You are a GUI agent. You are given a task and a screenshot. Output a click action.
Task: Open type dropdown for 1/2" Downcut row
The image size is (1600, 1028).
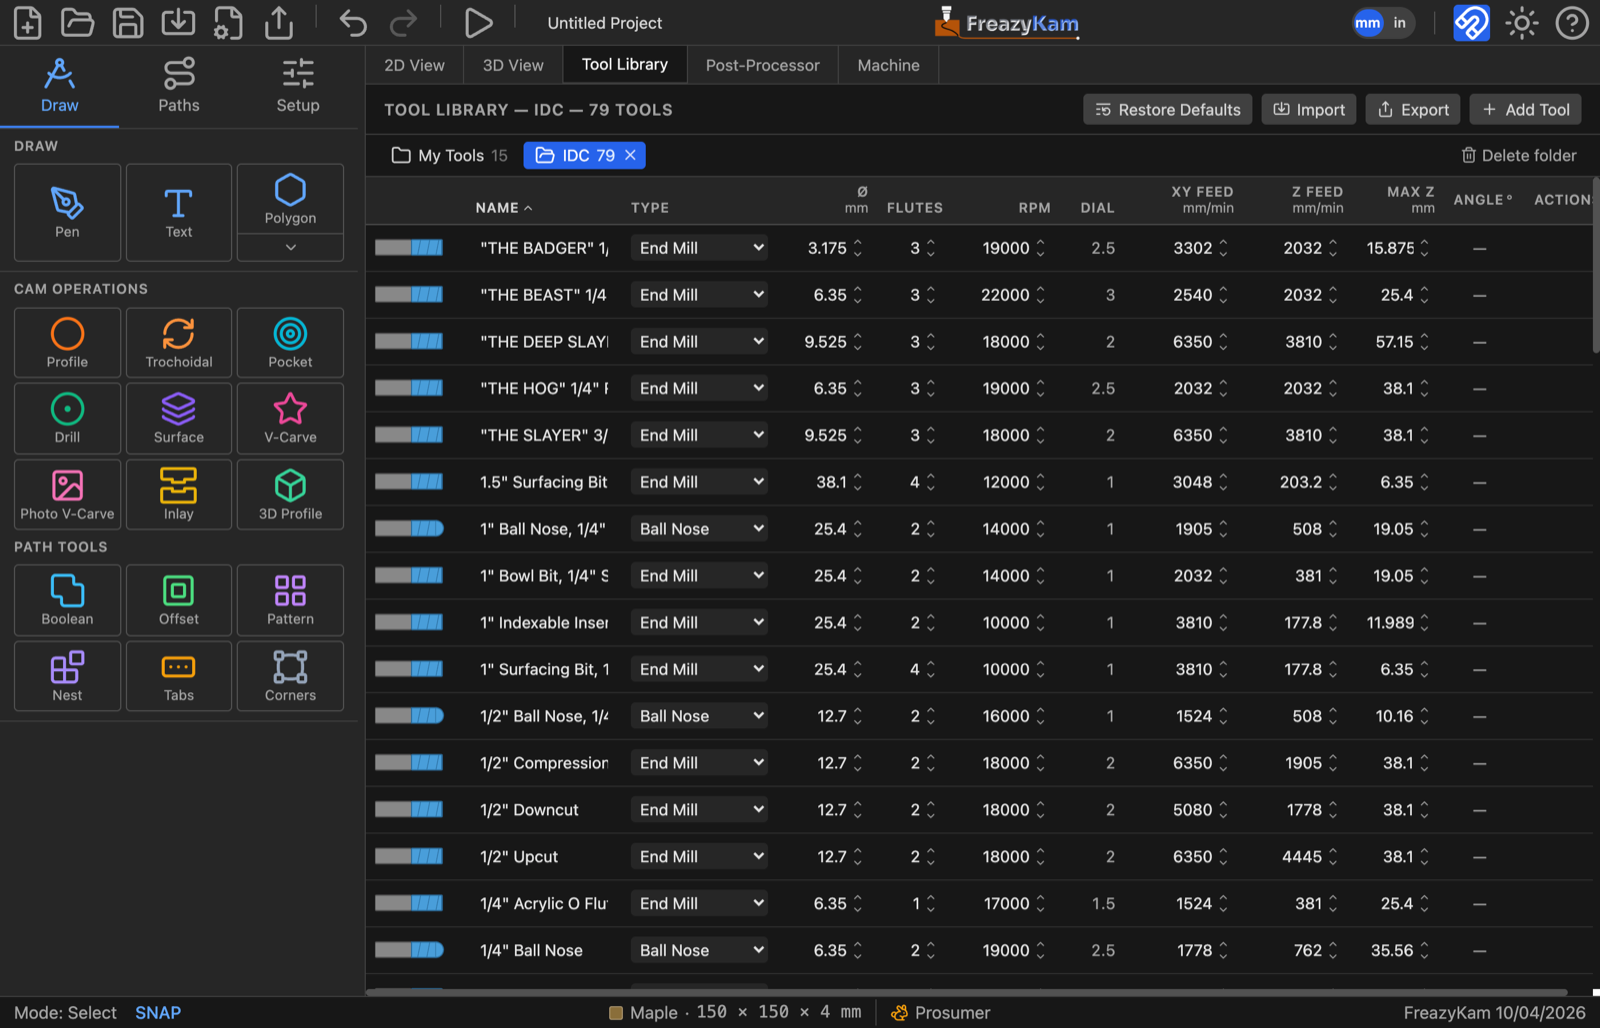[x=699, y=810]
